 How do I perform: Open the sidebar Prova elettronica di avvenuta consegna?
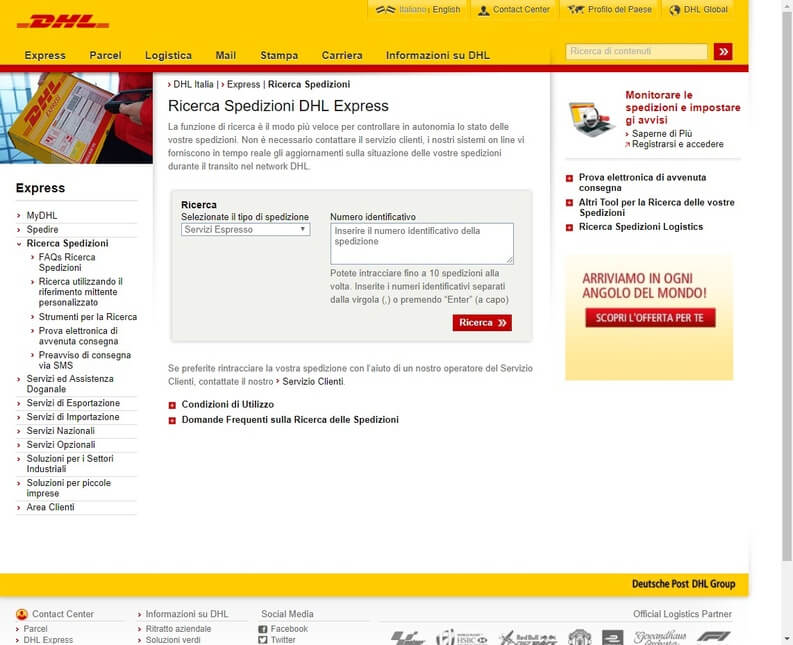click(78, 336)
